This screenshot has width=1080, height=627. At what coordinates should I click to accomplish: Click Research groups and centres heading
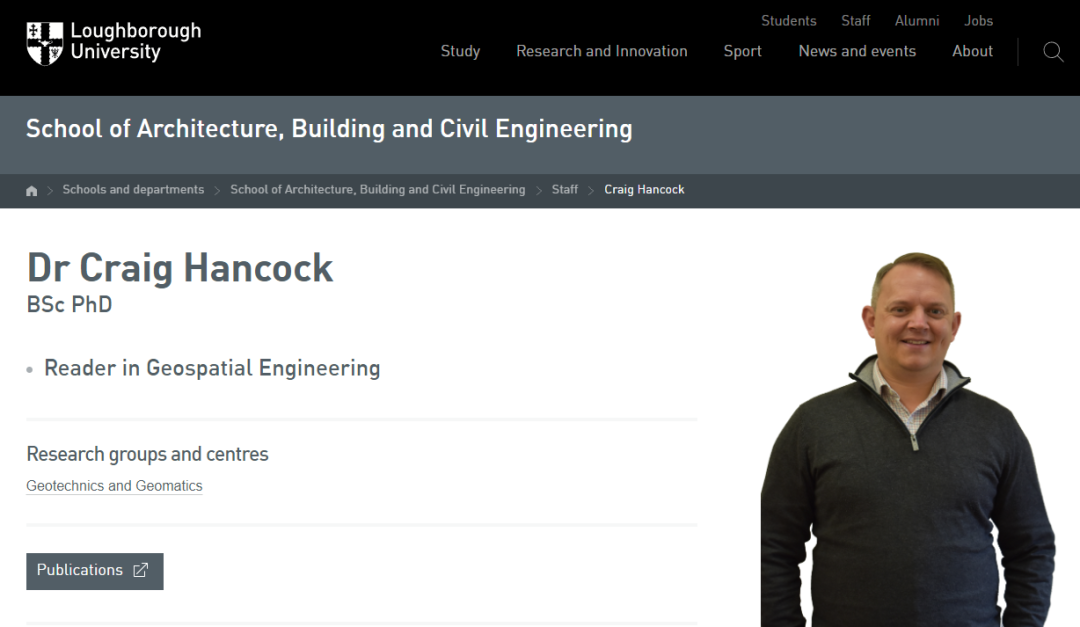click(x=147, y=455)
